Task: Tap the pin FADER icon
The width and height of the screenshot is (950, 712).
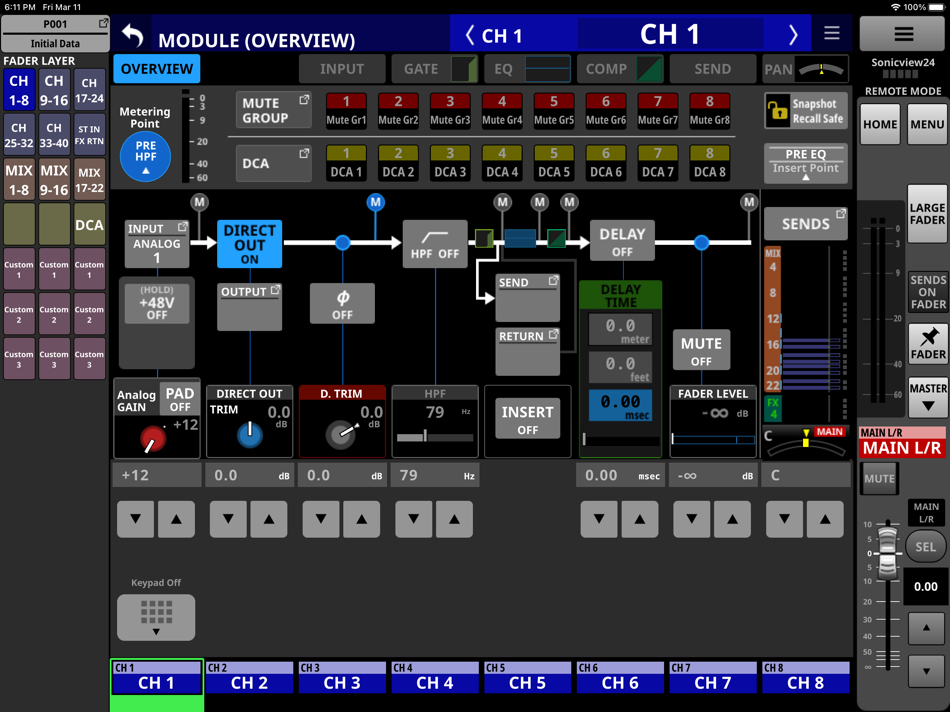Action: 928,344
